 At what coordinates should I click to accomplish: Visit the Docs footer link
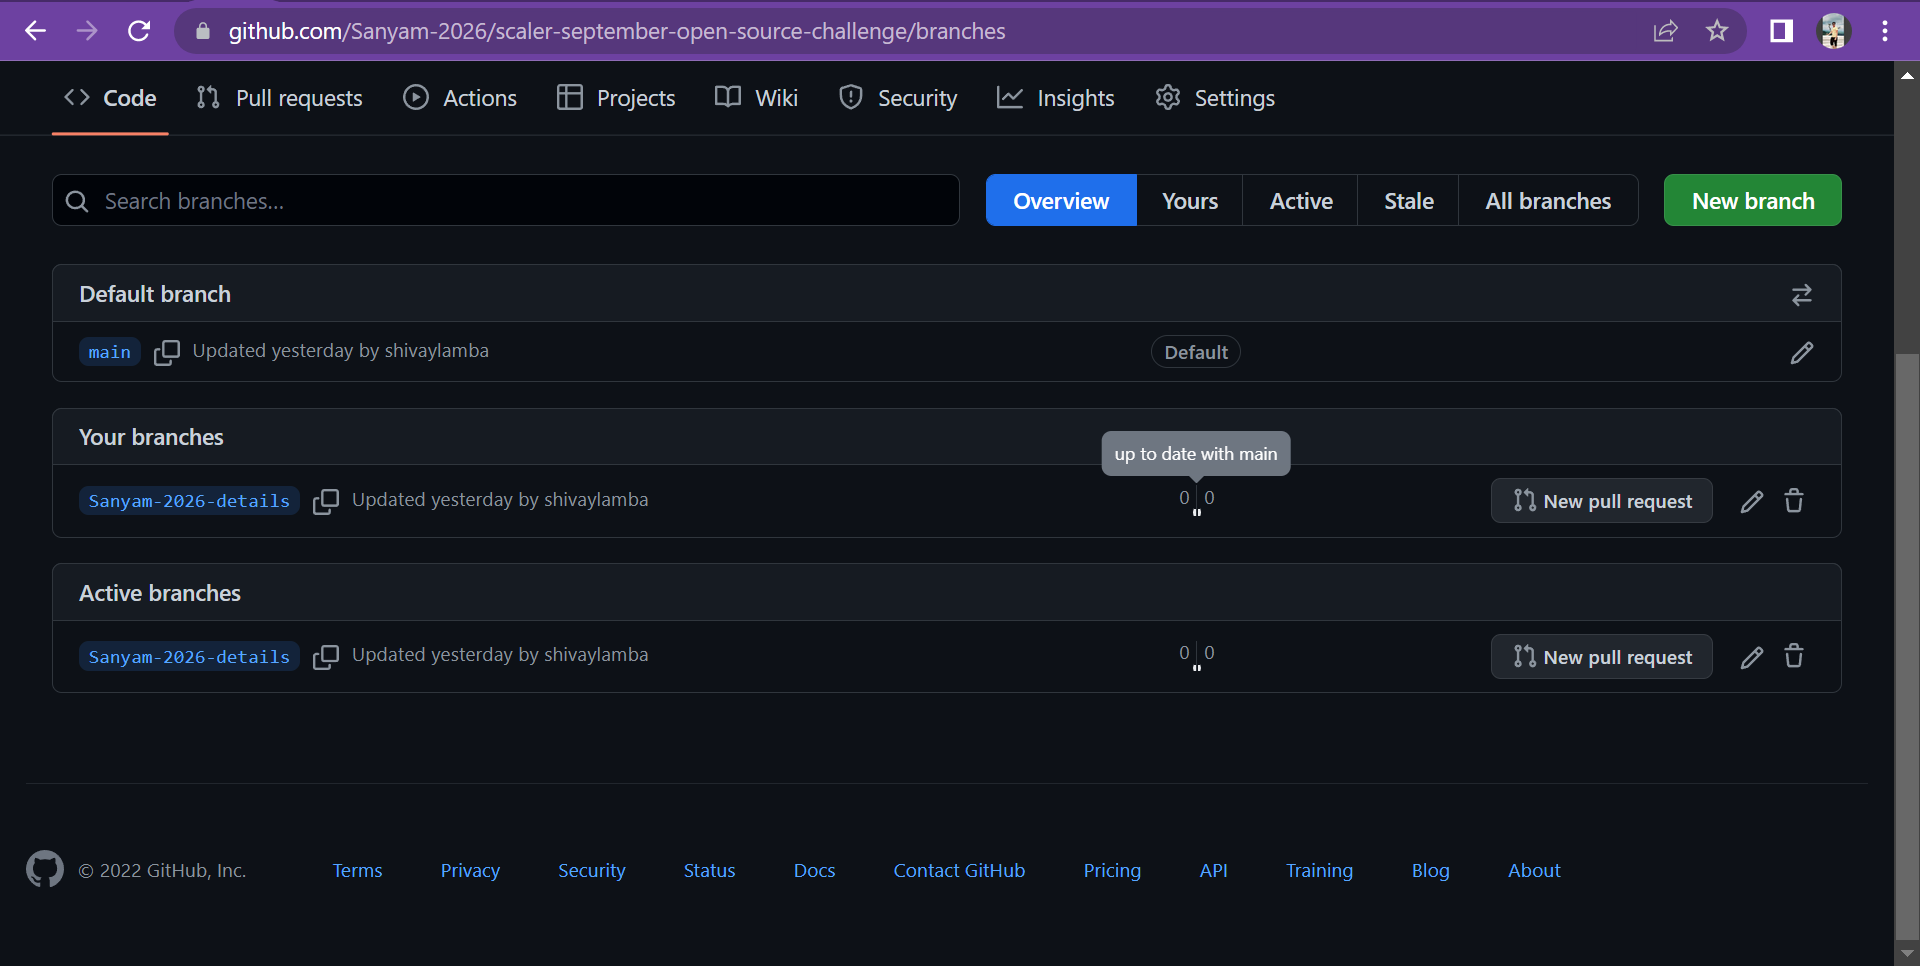[x=814, y=870]
